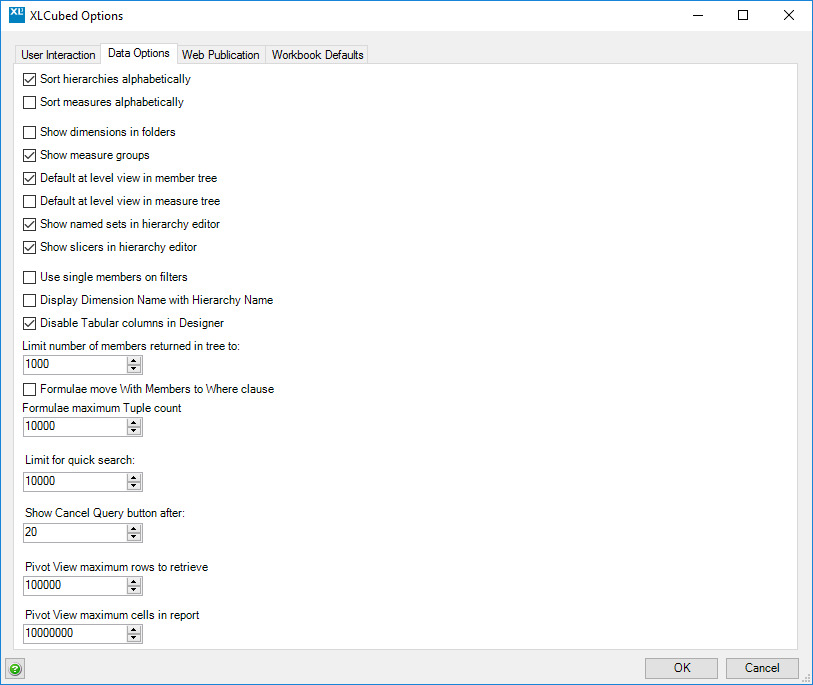Check Use single members on filters
This screenshot has width=813, height=685.
(30, 277)
